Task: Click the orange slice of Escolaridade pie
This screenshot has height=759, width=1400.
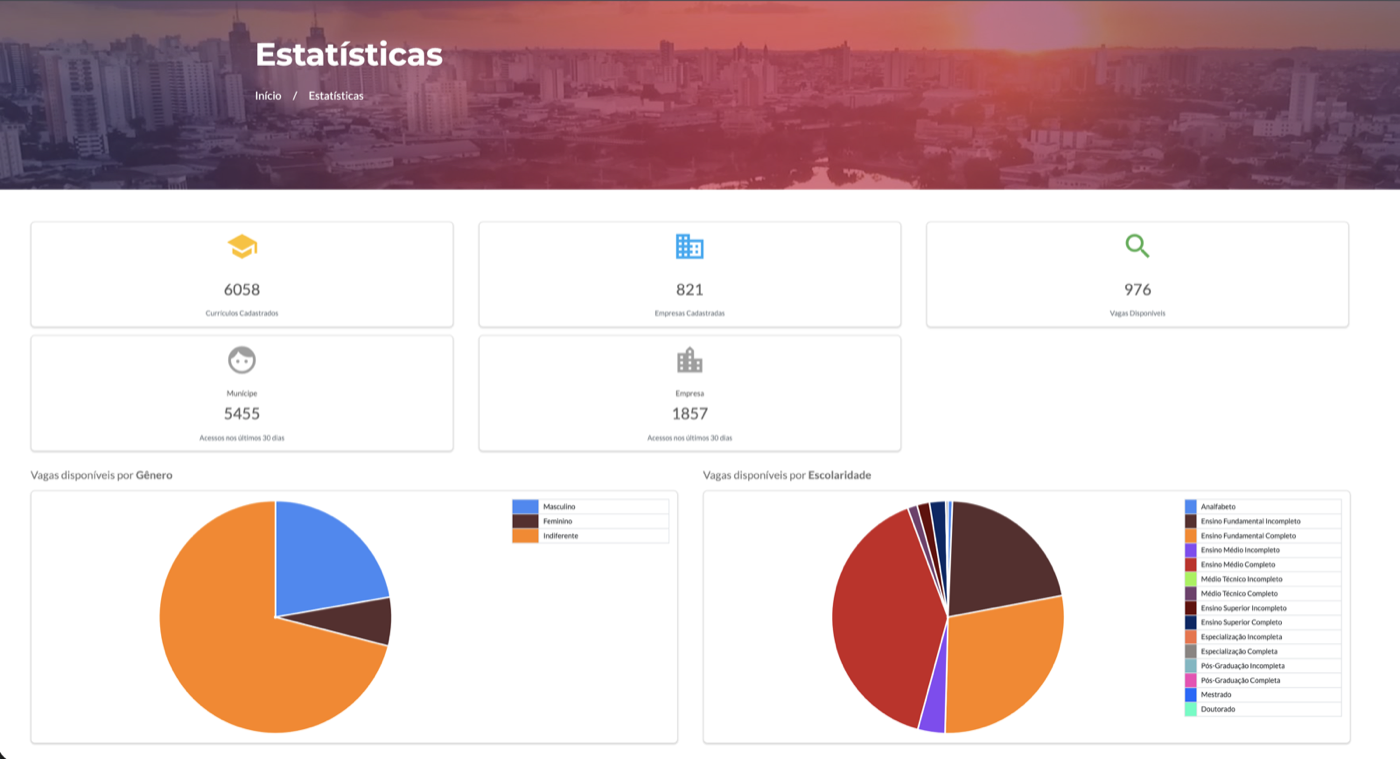Action: 1000,665
